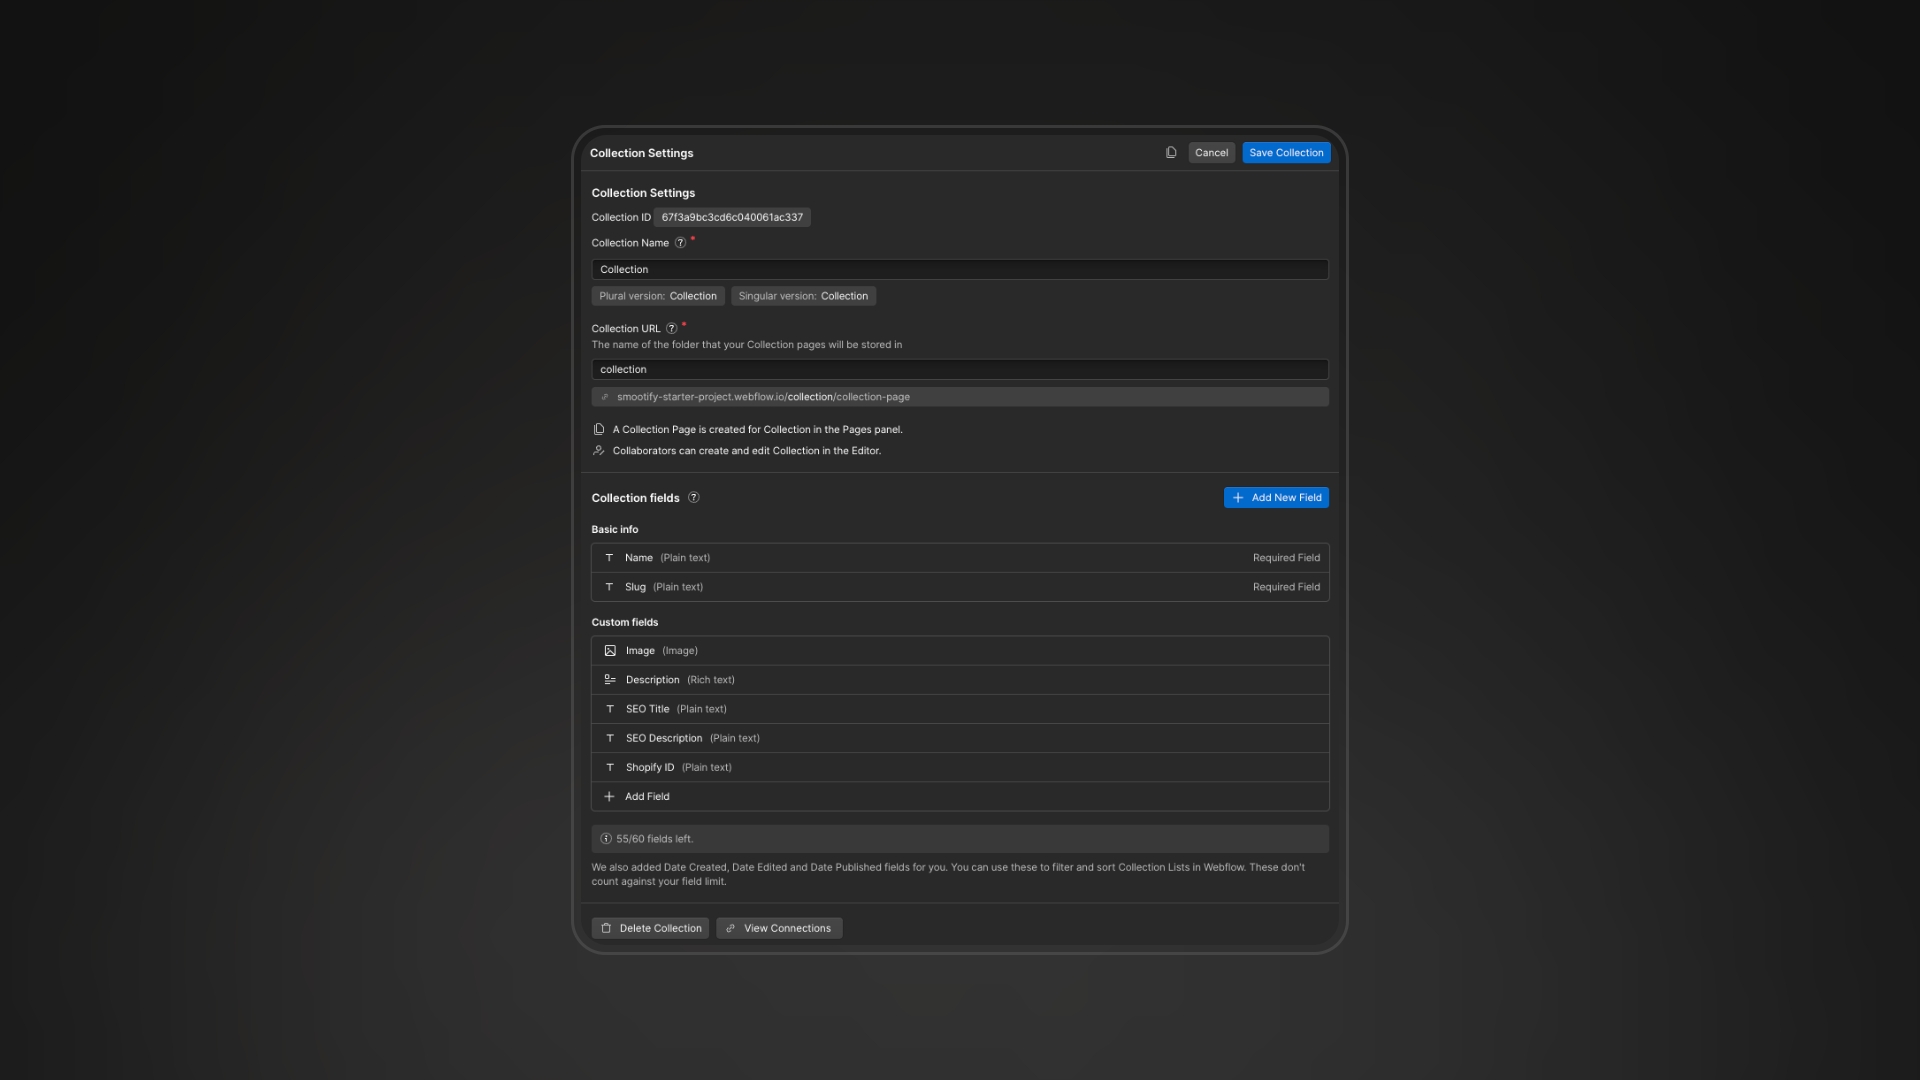Click the copy icon beside the Cancel button

pyautogui.click(x=1170, y=152)
